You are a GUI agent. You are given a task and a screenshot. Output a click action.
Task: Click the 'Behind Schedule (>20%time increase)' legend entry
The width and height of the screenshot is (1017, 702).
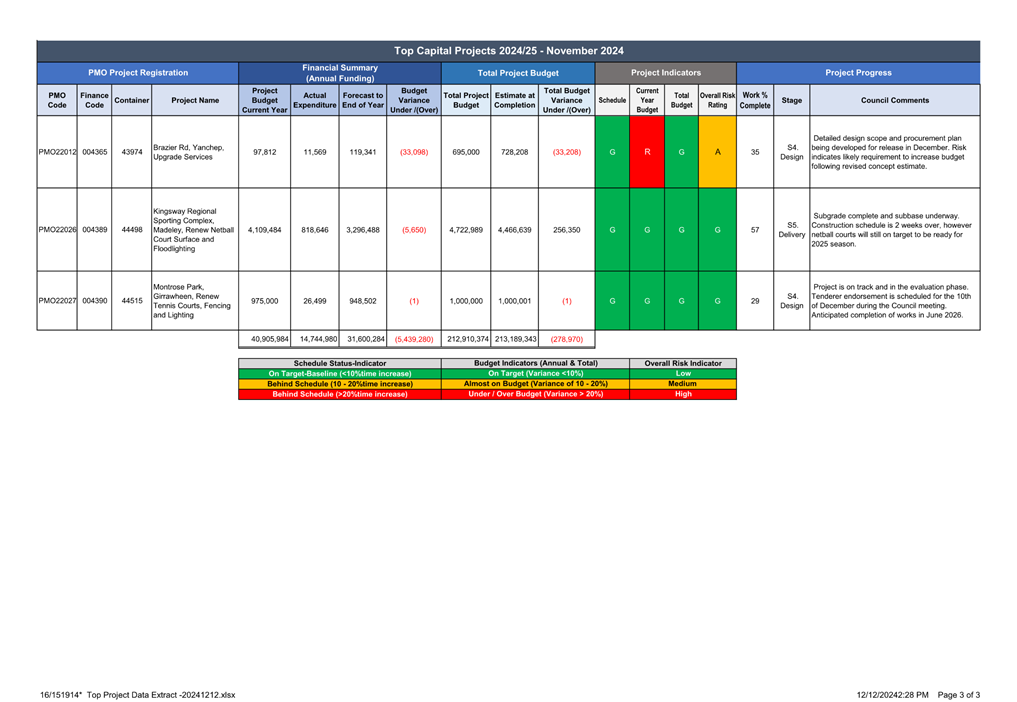click(339, 394)
